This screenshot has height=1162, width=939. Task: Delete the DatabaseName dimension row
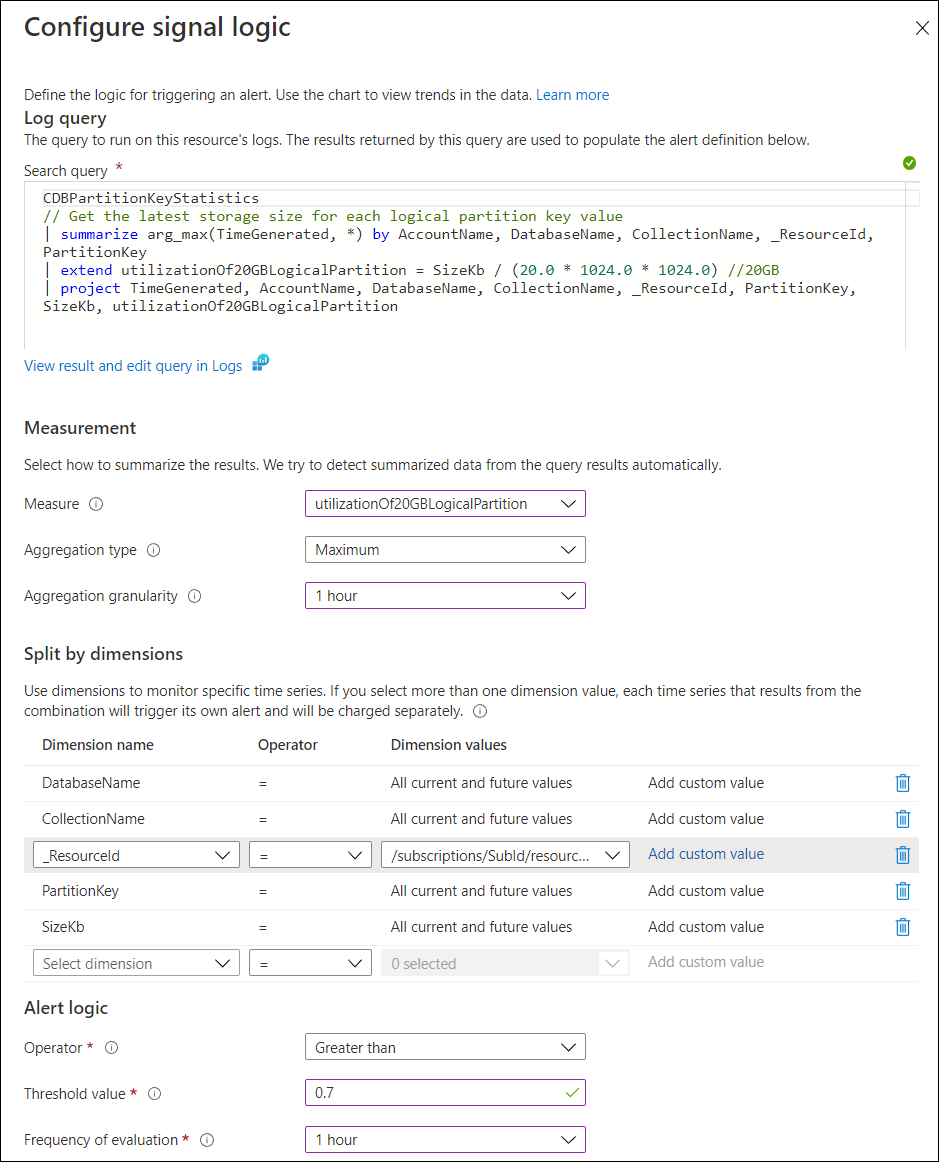903,783
